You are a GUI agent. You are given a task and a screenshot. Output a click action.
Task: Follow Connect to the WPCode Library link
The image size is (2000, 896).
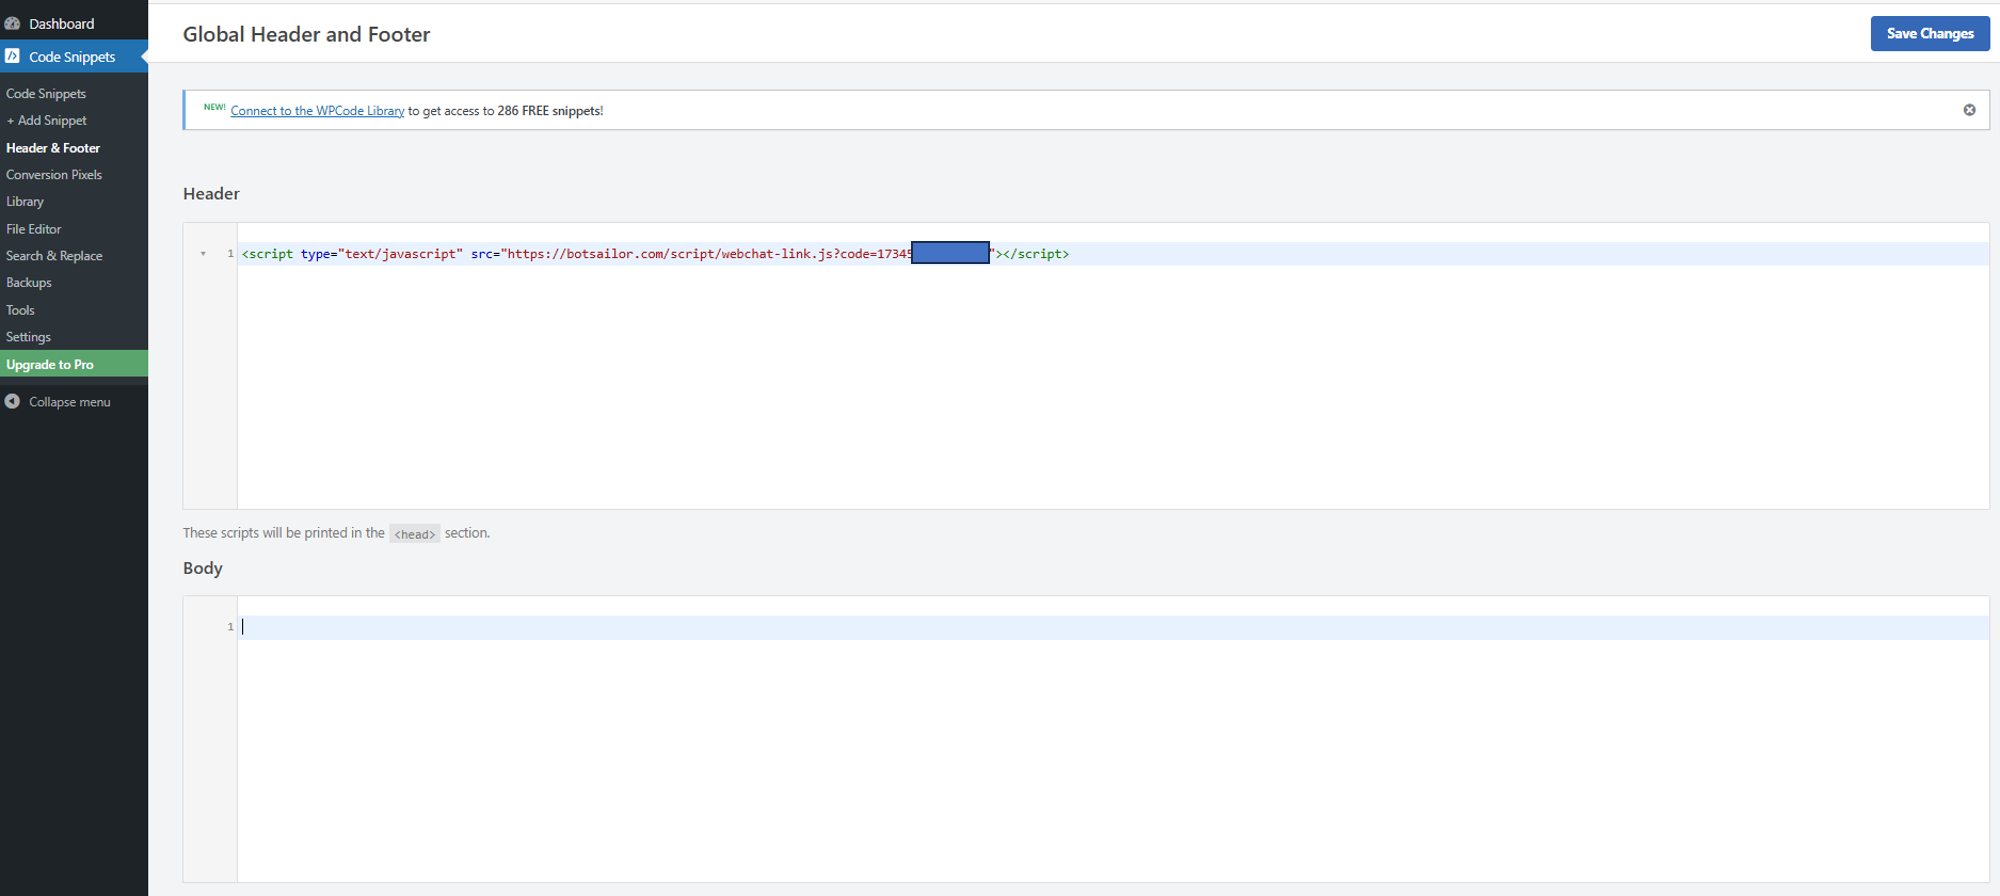[317, 111]
